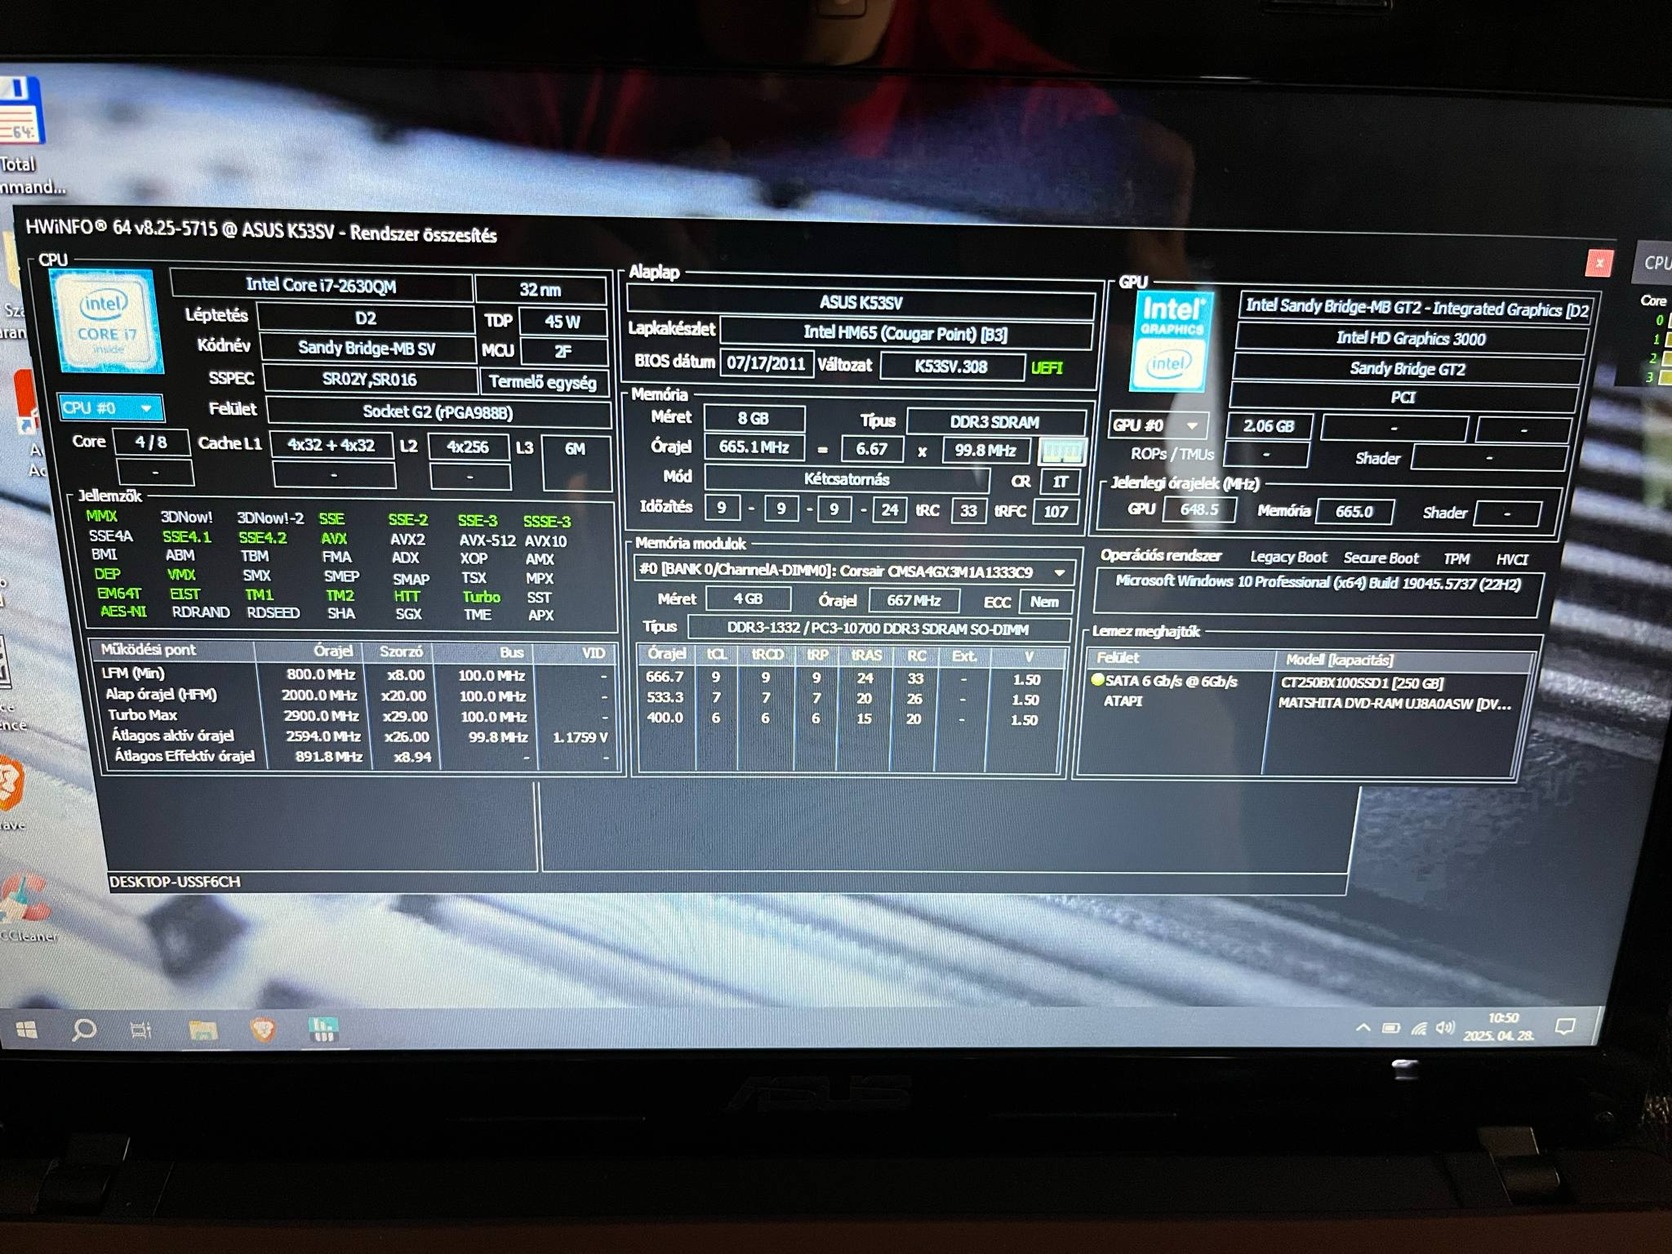
Task: Open the notification center icon
Action: 1565,1026
